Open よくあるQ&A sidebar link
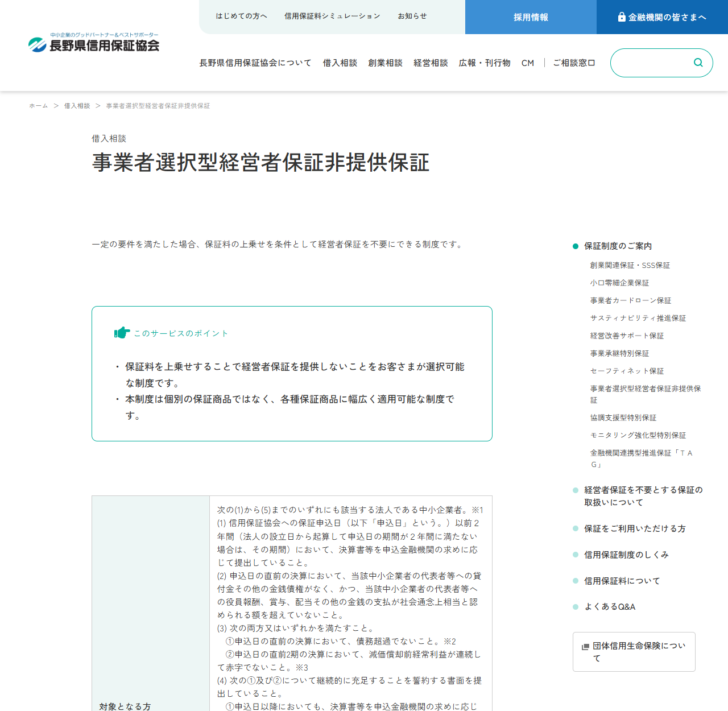The height and width of the screenshot is (711, 728). [x=610, y=607]
